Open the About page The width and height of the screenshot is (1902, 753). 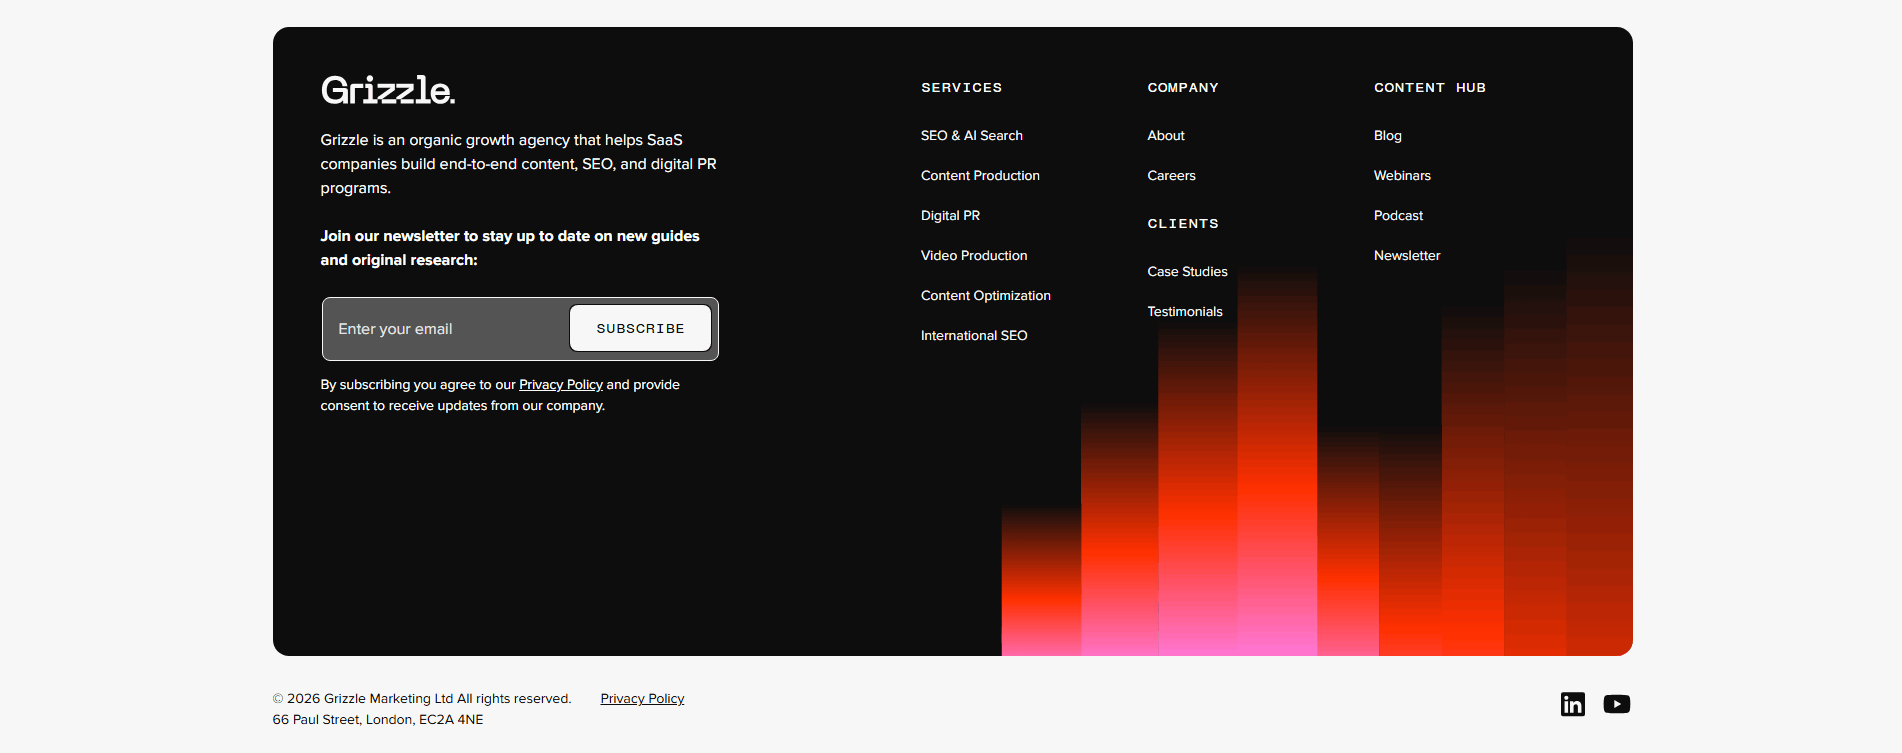tap(1165, 135)
